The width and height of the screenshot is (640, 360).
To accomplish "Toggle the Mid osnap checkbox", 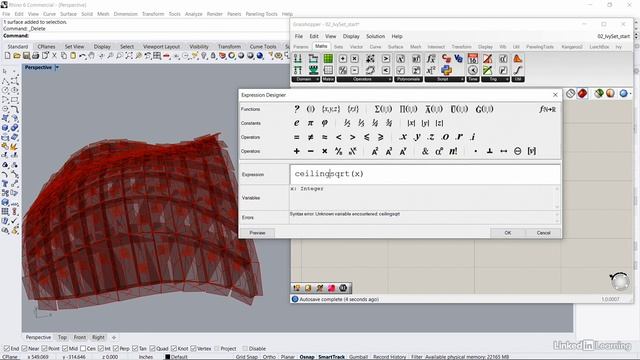I will tap(65, 349).
